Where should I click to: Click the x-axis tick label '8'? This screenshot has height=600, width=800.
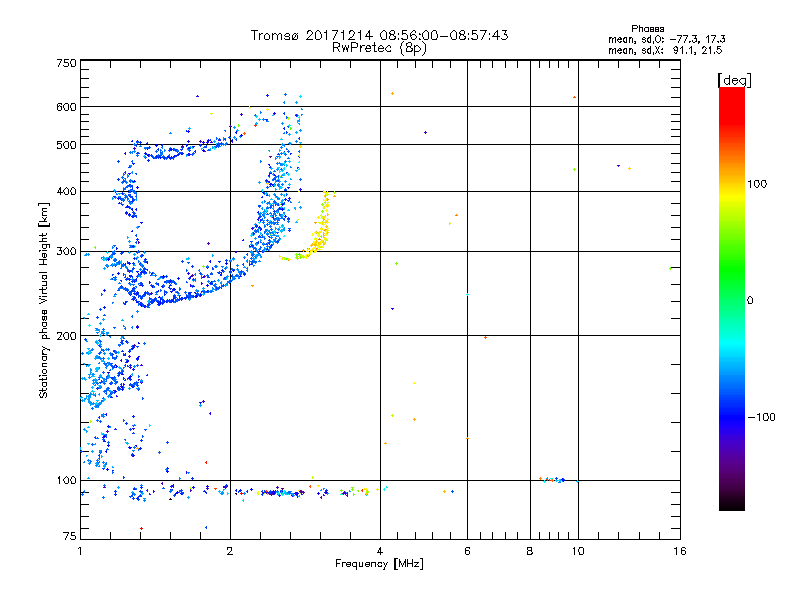[x=530, y=551]
